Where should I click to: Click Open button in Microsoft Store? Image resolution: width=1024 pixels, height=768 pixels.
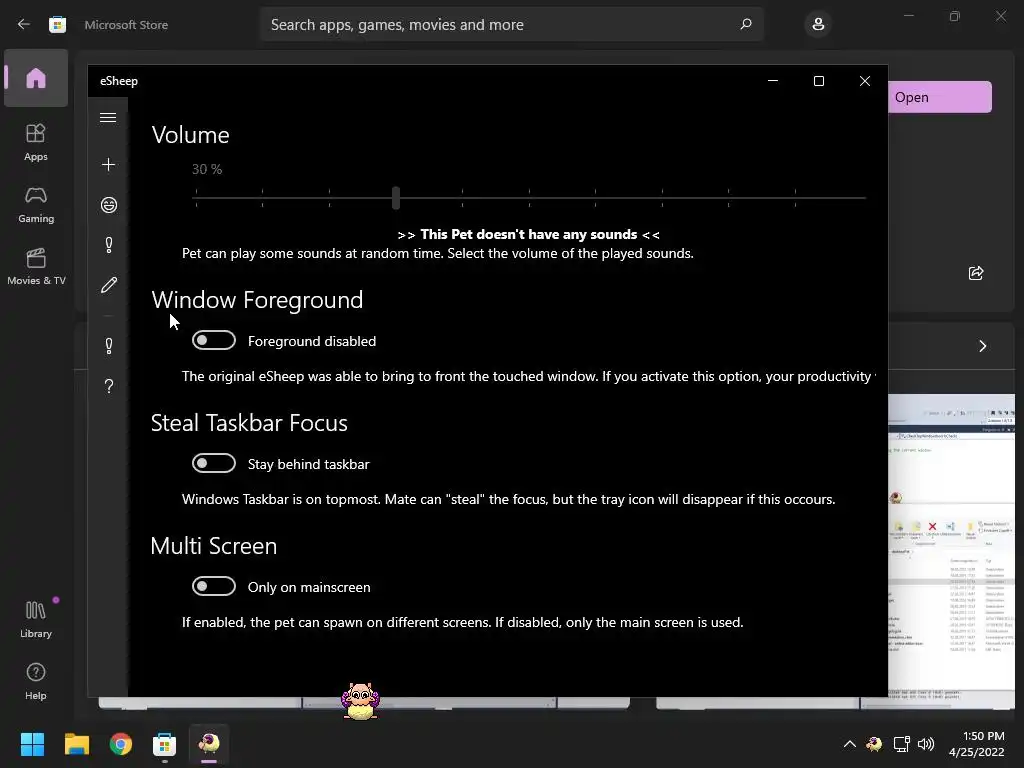(x=939, y=97)
